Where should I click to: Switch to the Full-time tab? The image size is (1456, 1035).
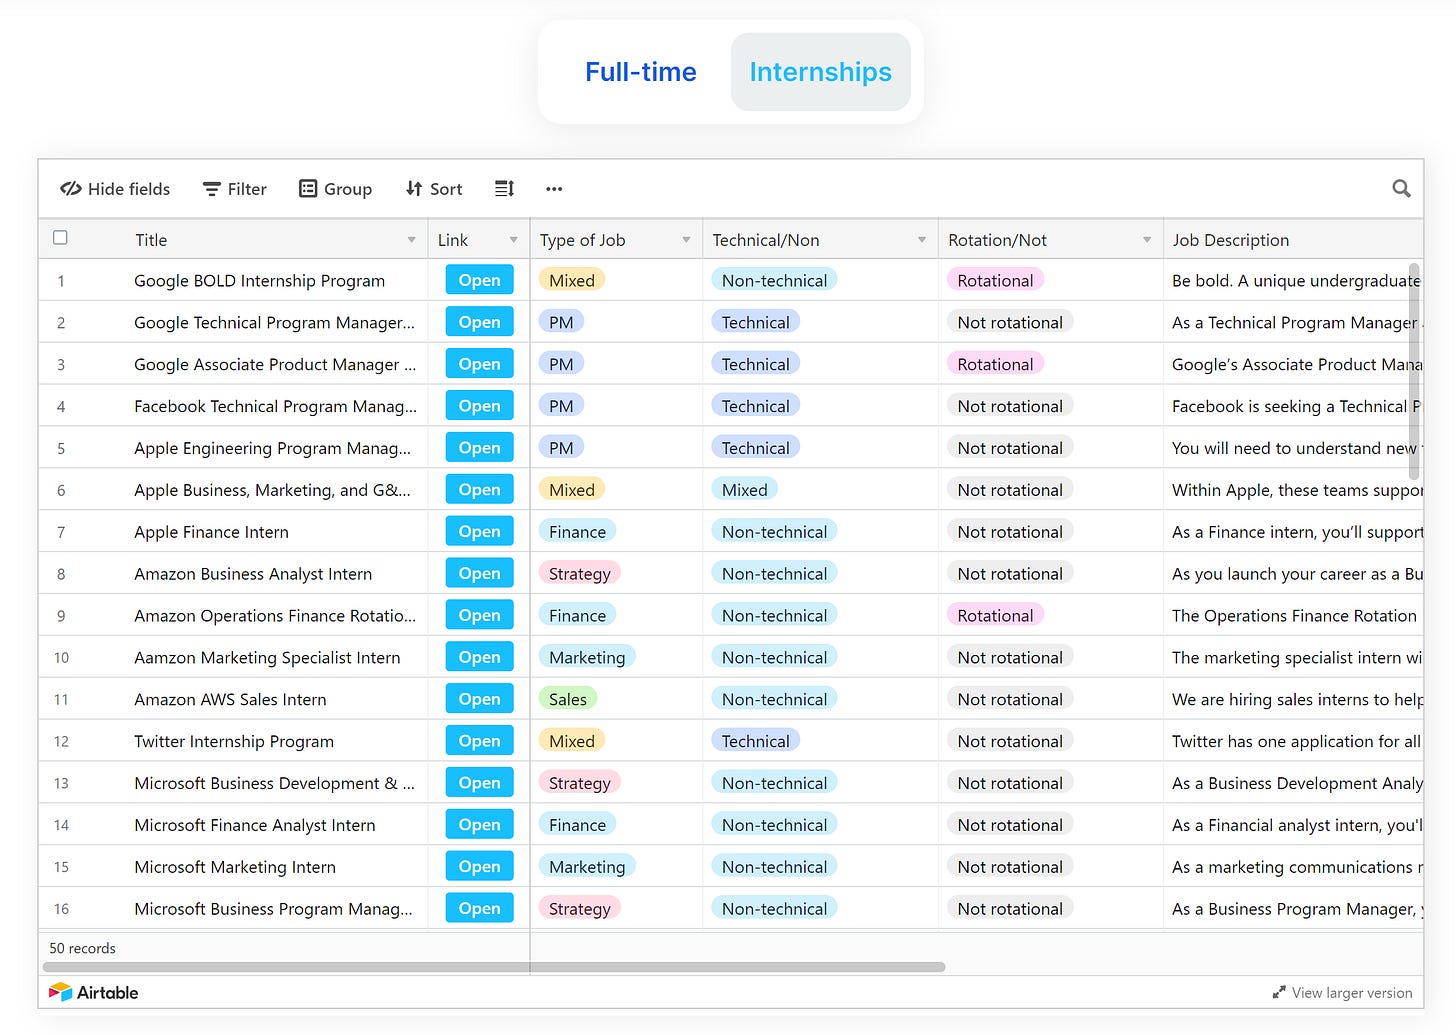(x=640, y=72)
